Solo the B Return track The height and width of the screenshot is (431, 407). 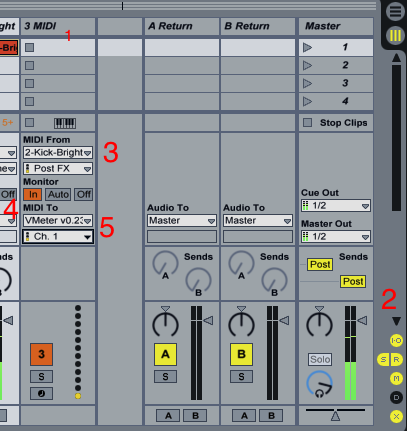click(241, 377)
